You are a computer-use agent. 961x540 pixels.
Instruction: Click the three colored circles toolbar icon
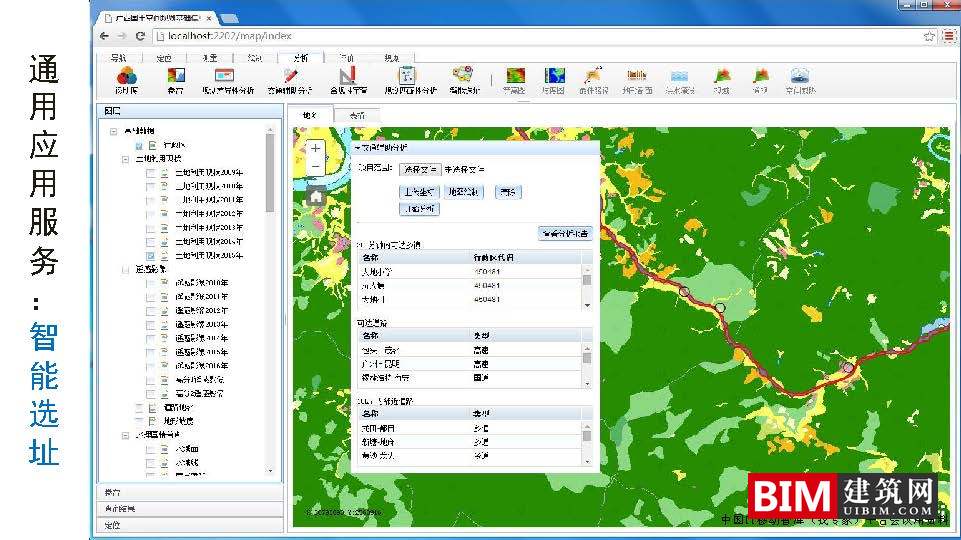click(x=125, y=76)
